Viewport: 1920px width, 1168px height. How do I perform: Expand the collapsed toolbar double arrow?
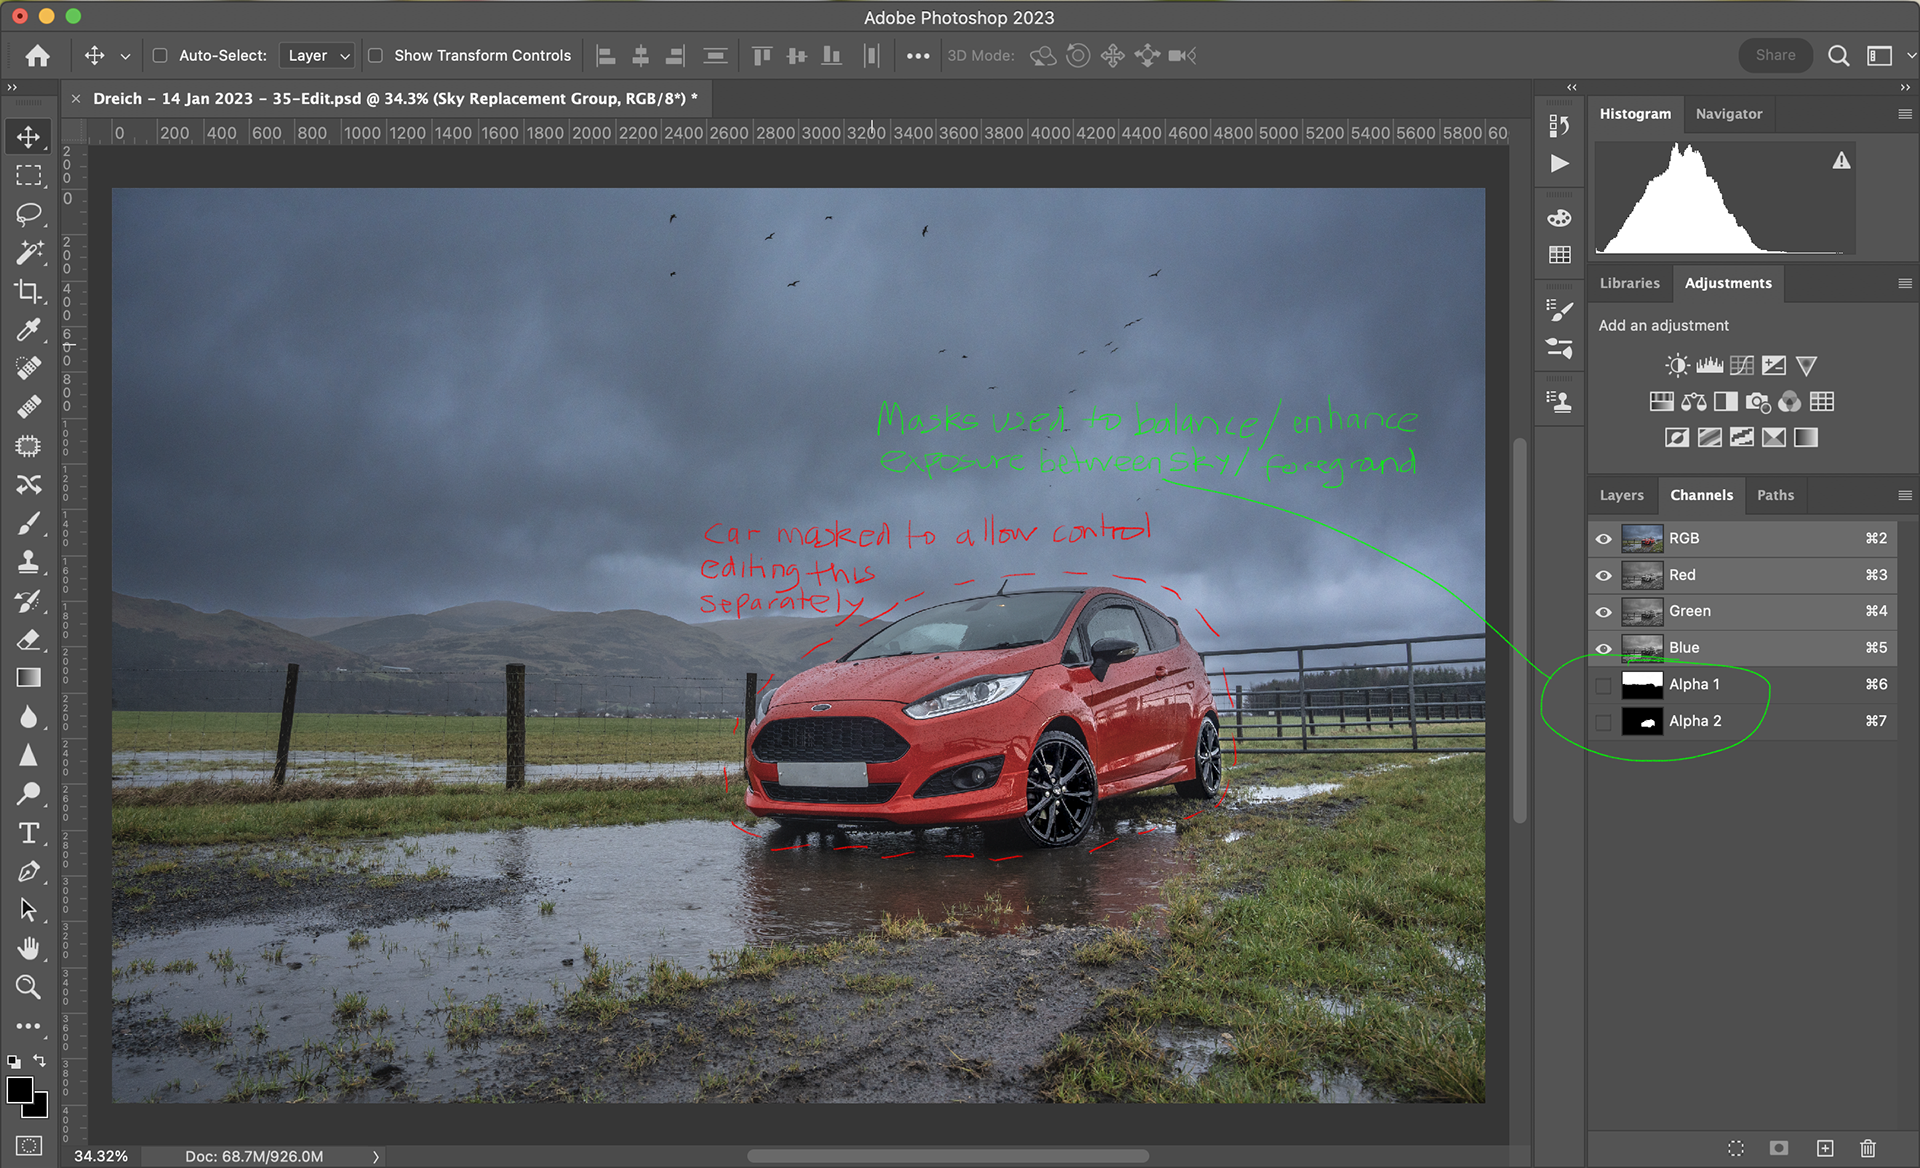[12, 88]
